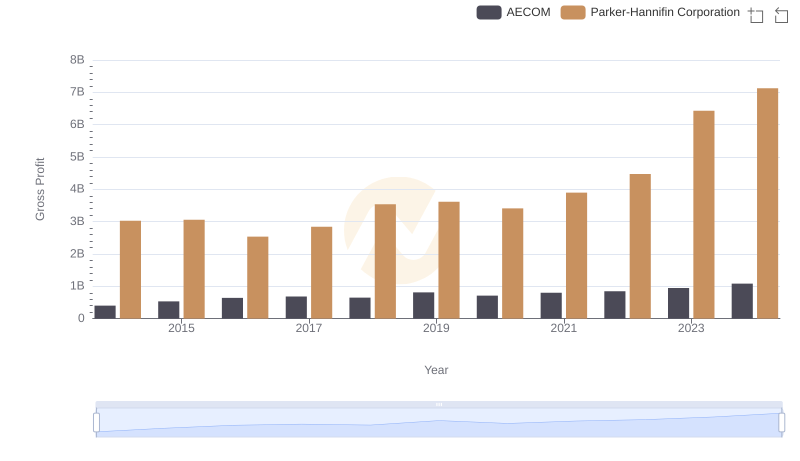Toggle AECOM series in legend

(513, 12)
